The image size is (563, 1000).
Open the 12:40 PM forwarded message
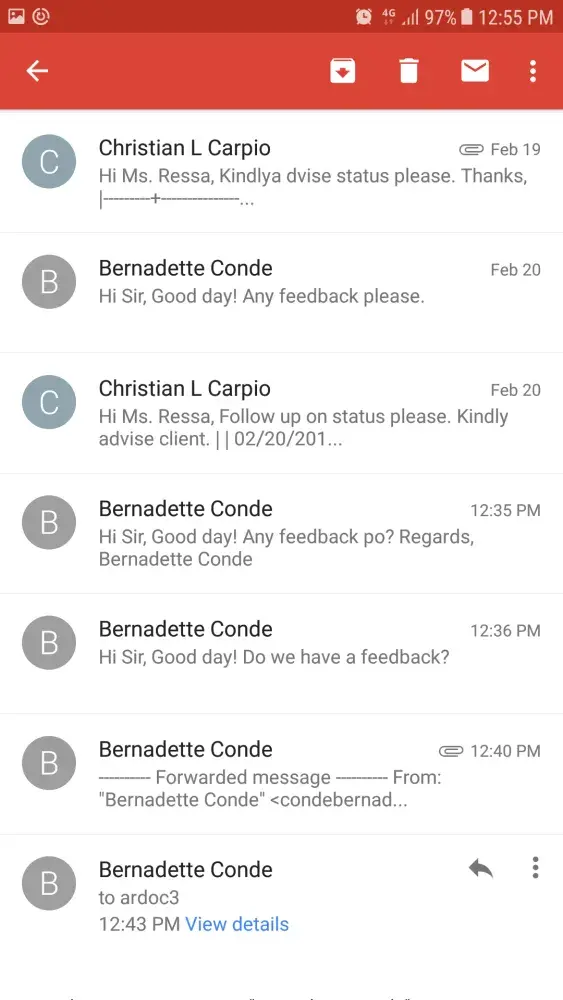tap(281, 774)
